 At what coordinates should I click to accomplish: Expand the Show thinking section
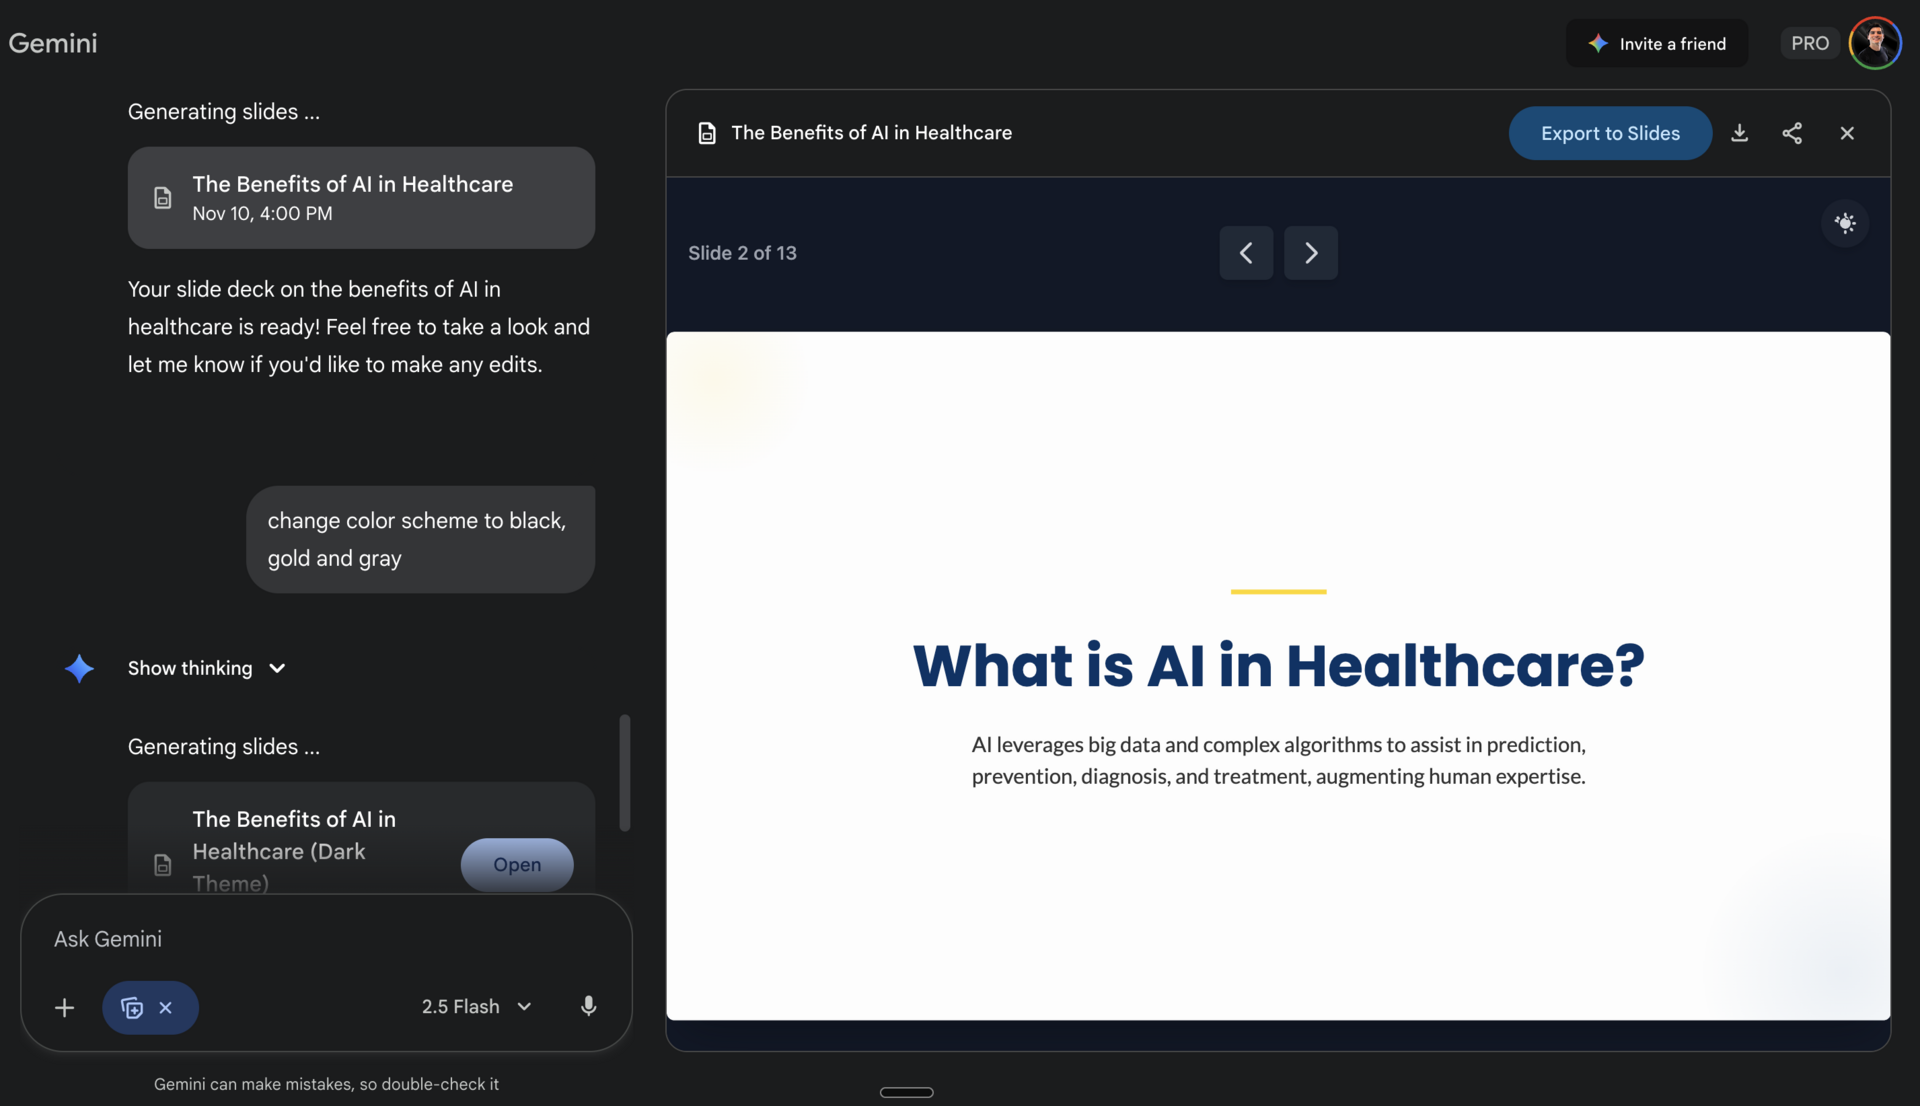pyautogui.click(x=205, y=668)
